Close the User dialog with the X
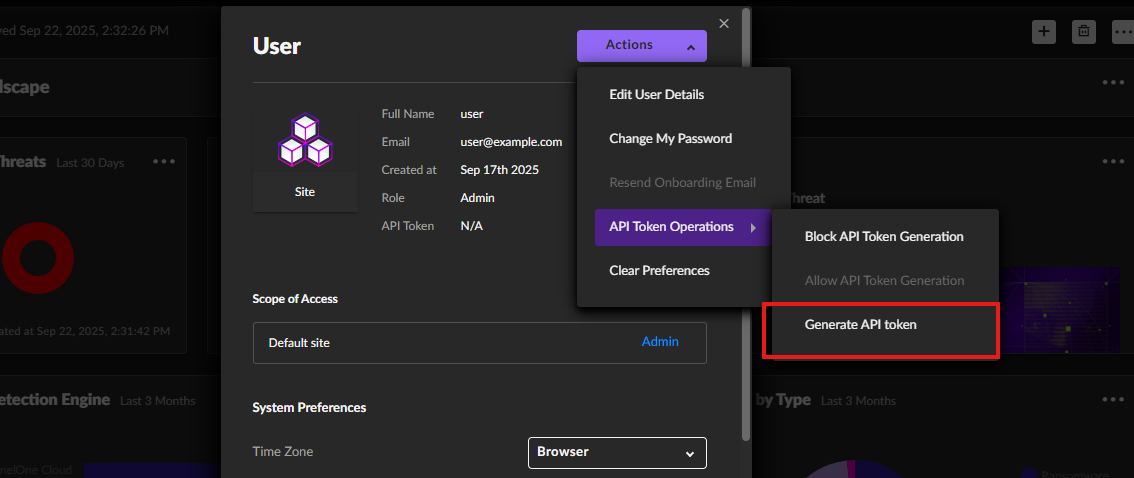 724,24
